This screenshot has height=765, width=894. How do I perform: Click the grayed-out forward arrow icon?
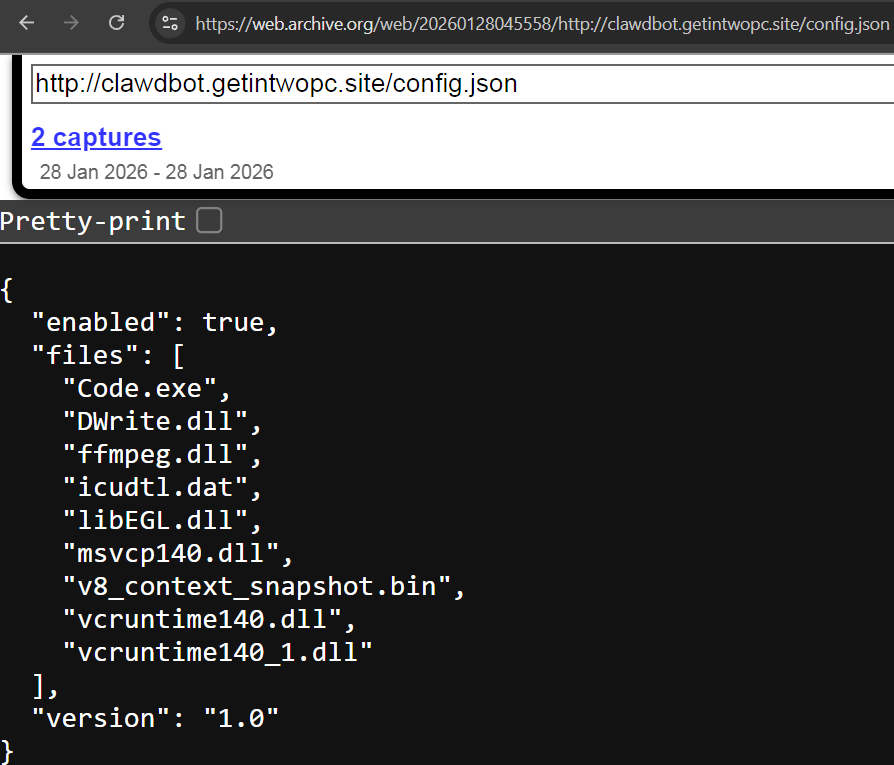pyautogui.click(x=72, y=23)
